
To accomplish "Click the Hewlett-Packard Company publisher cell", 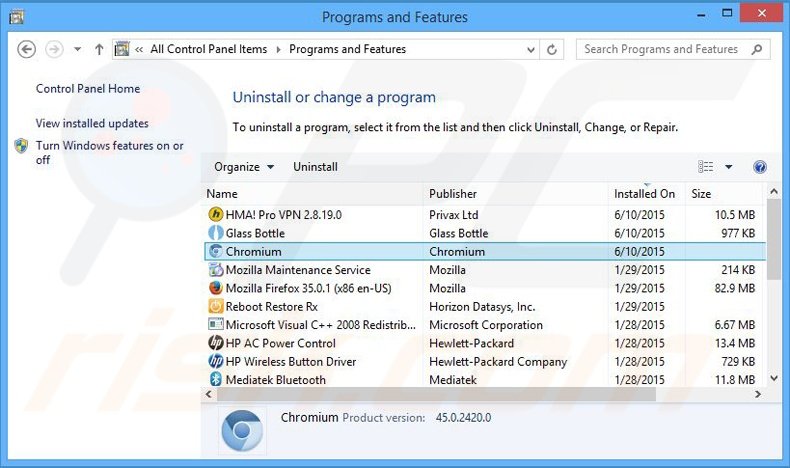I will 498,362.
